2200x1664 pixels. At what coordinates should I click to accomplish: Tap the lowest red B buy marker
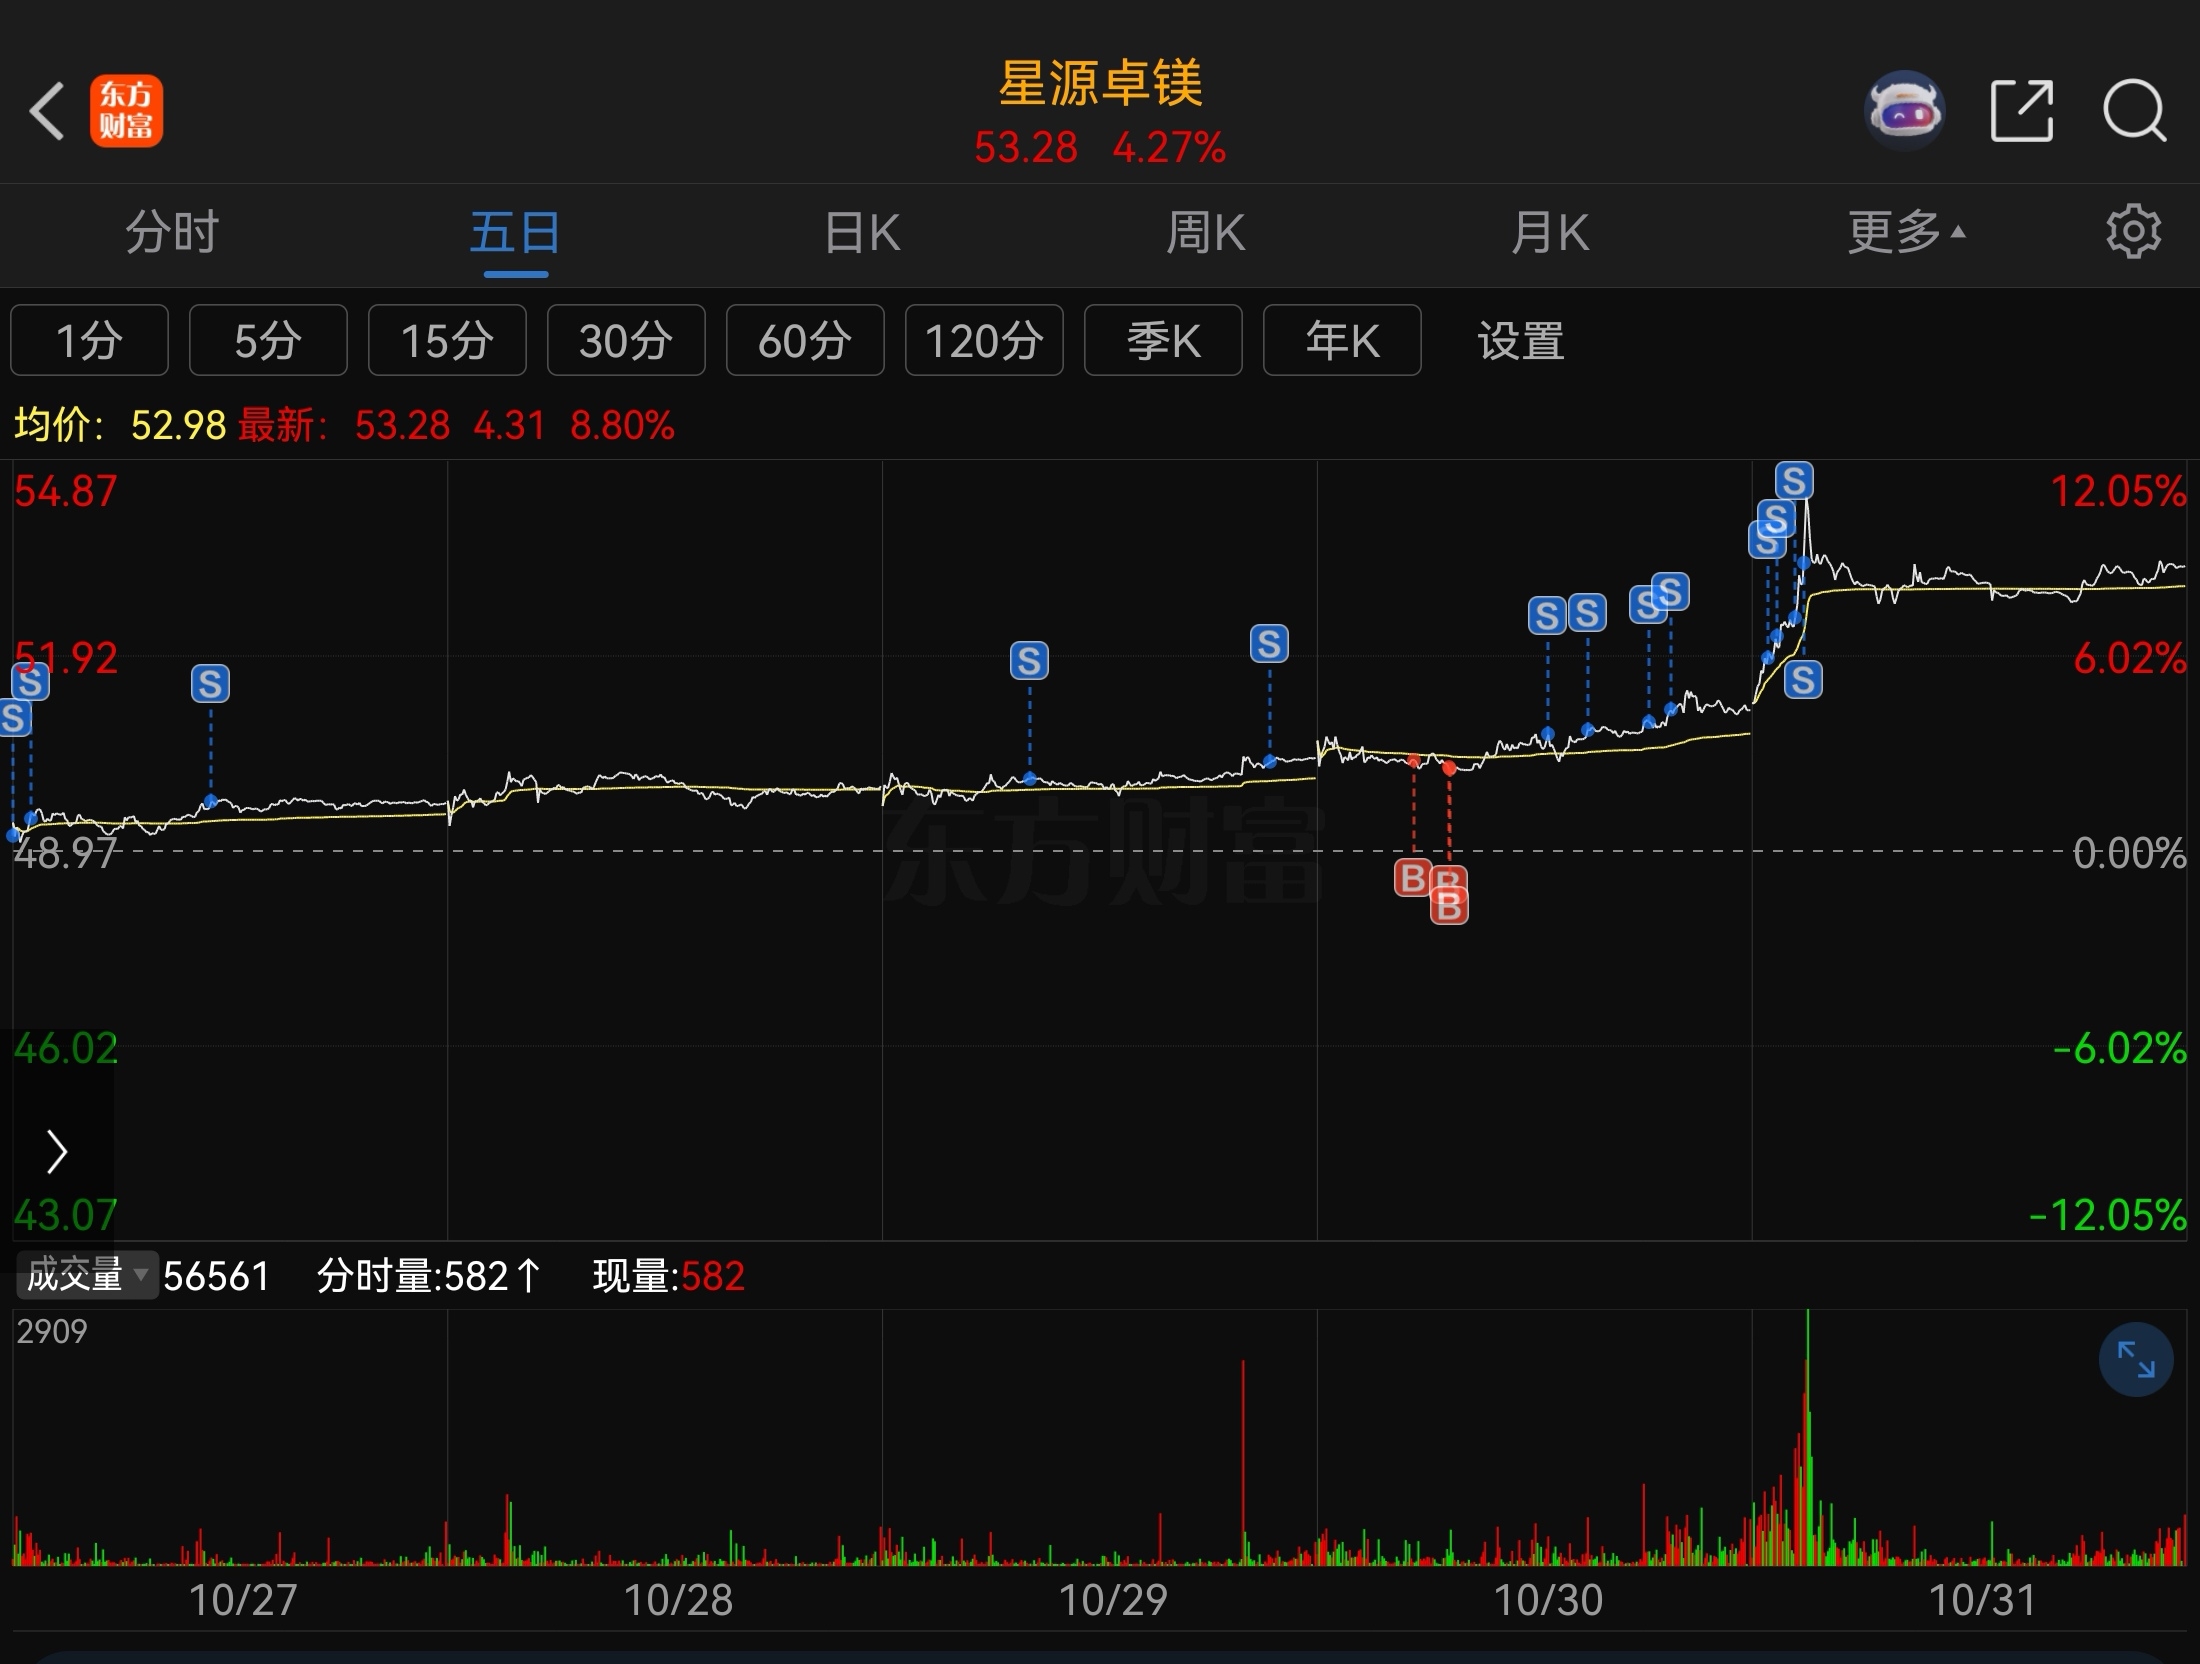click(x=1449, y=907)
